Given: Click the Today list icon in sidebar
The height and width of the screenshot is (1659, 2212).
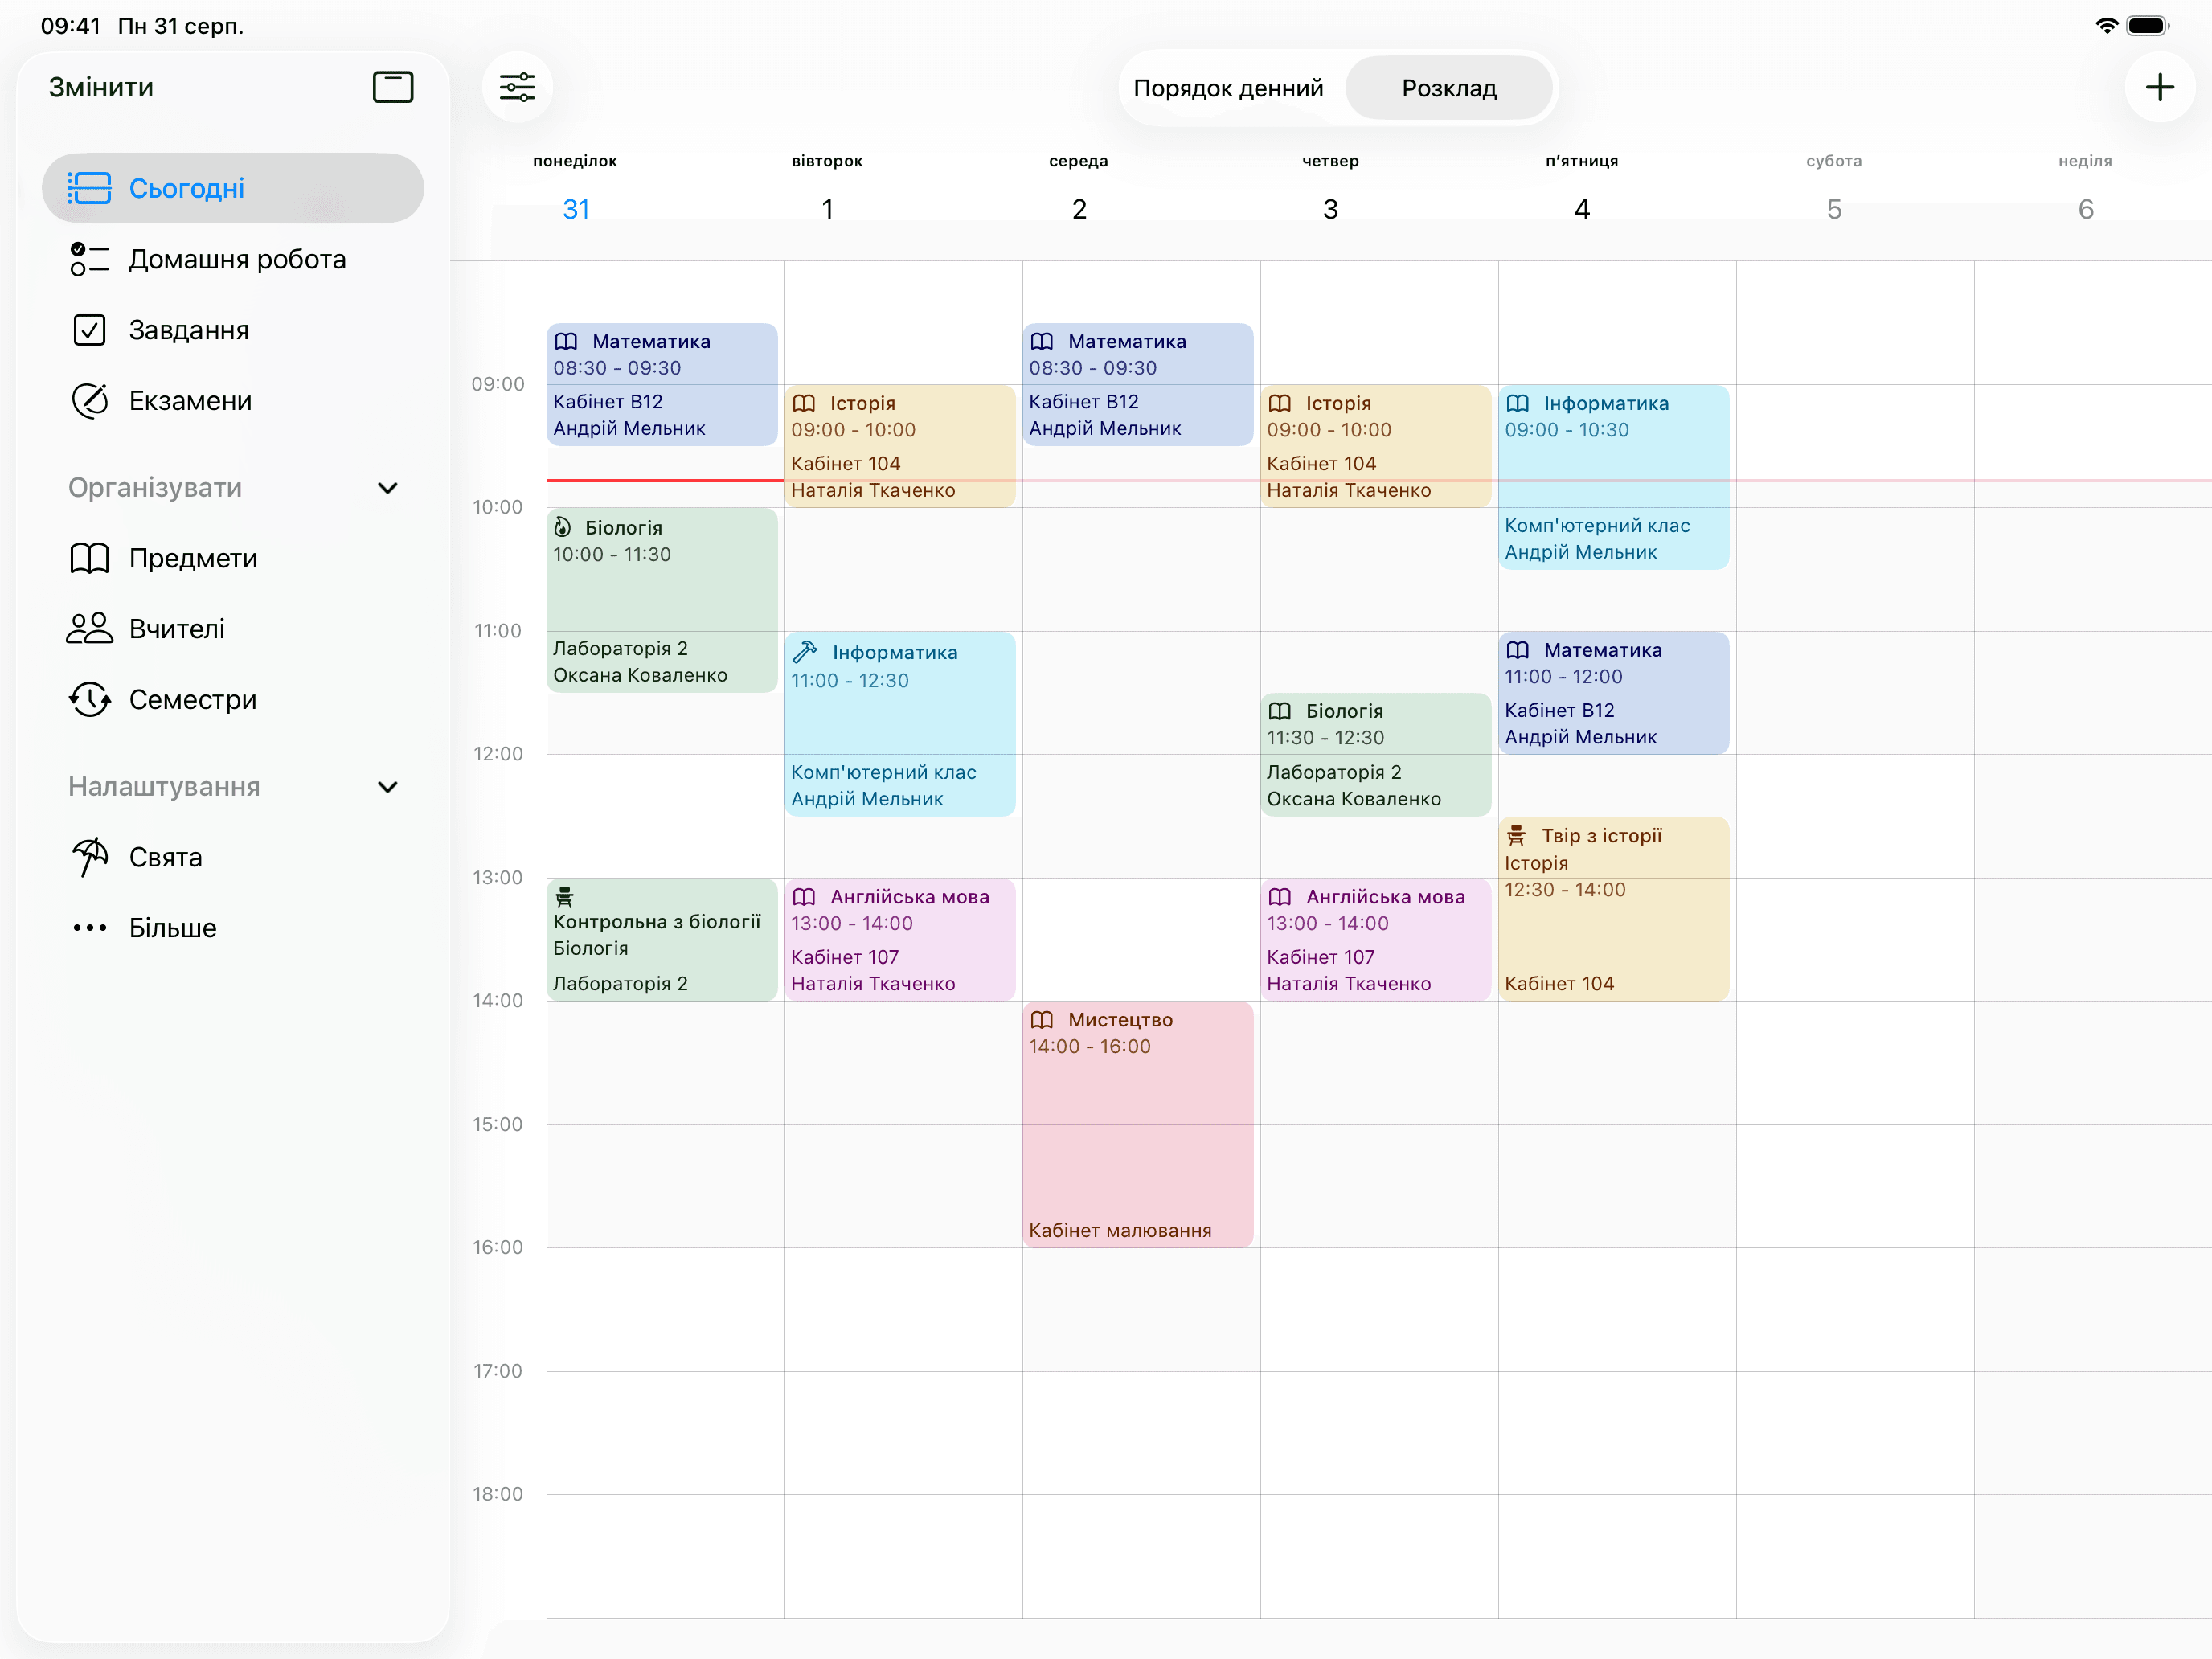Looking at the screenshot, I should pyautogui.click(x=89, y=188).
